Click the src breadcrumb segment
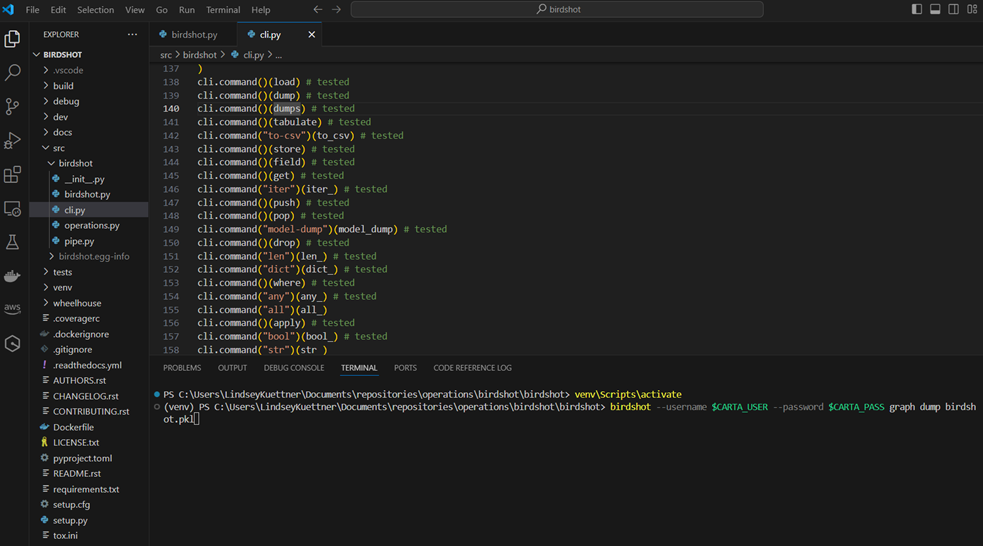This screenshot has height=546, width=983. point(166,55)
